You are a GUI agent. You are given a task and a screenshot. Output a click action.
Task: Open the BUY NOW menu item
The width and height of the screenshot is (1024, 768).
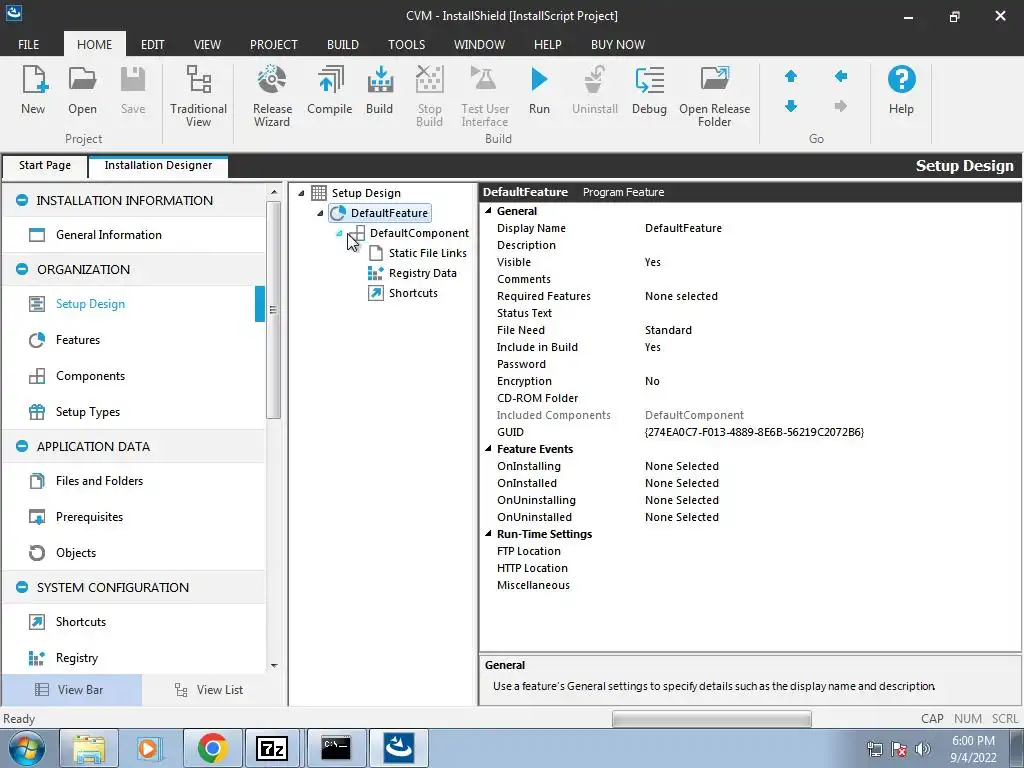(x=617, y=44)
